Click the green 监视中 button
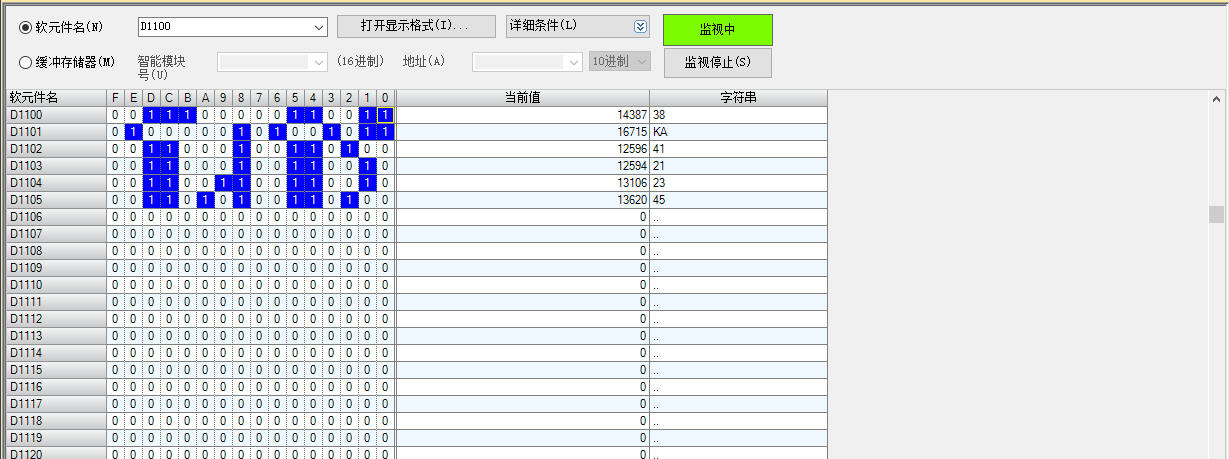Screen dimensions: 1229x459 coord(717,30)
